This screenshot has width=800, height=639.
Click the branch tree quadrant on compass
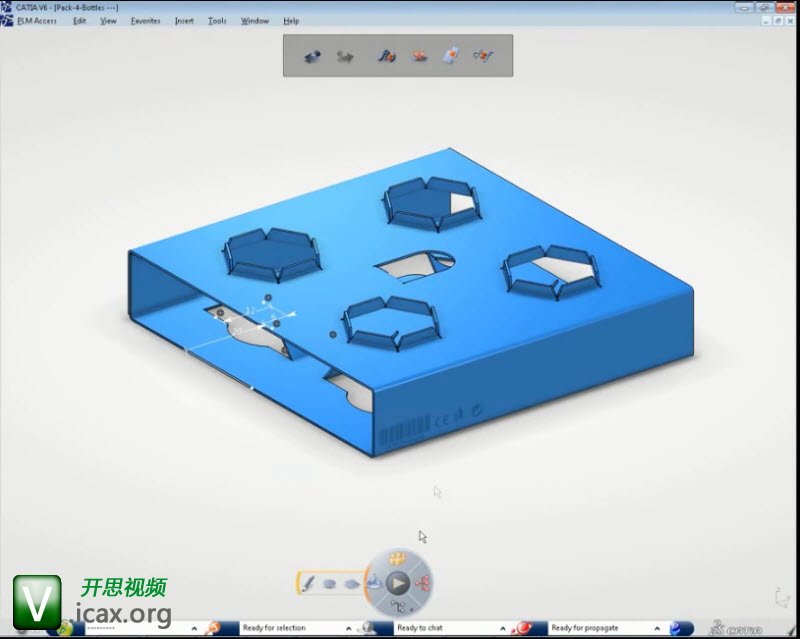click(x=398, y=605)
